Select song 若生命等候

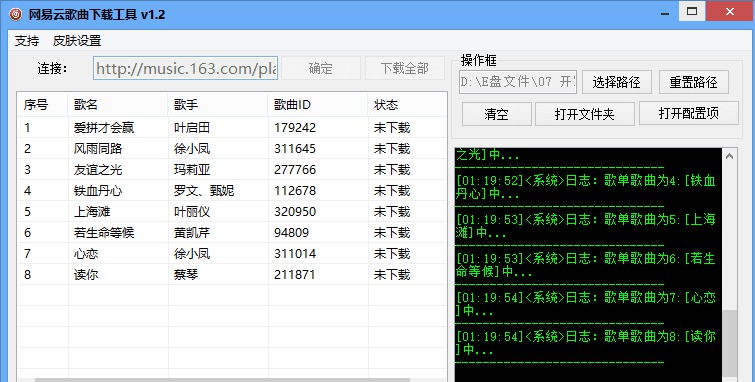(x=104, y=233)
